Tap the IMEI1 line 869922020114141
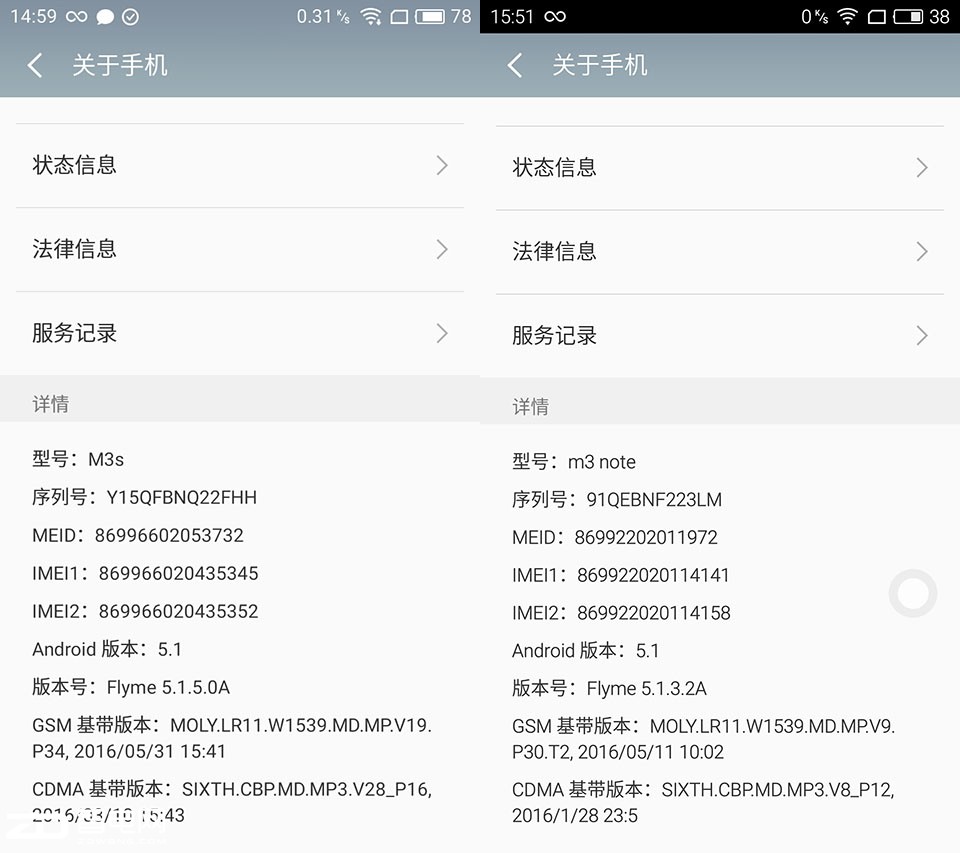This screenshot has width=960, height=853. click(x=621, y=576)
